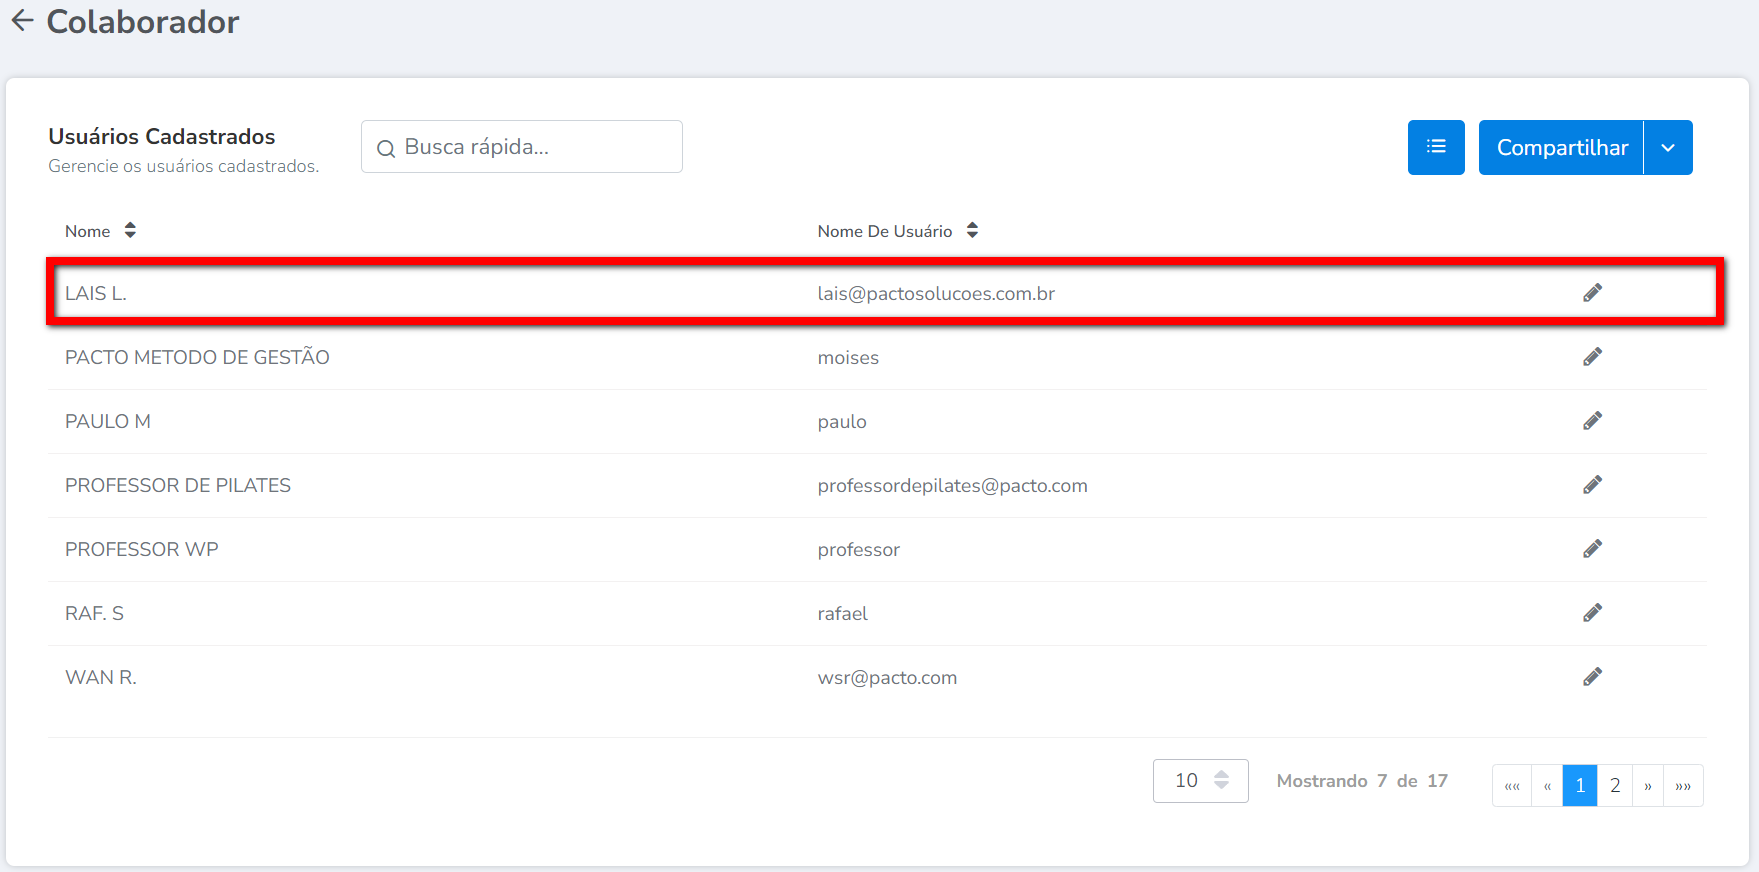Click the back arrow beside Colaborador
1759x872 pixels.
pyautogui.click(x=22, y=21)
